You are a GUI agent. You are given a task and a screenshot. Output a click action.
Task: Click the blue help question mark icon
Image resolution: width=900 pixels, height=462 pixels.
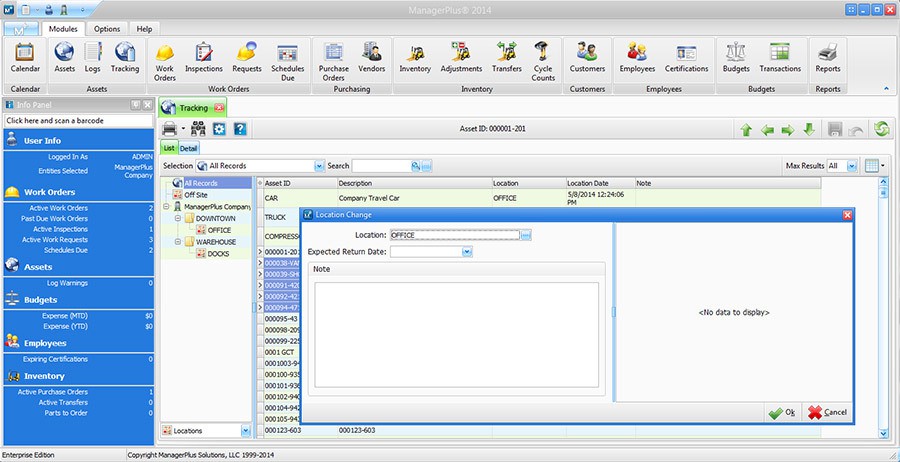click(240, 129)
